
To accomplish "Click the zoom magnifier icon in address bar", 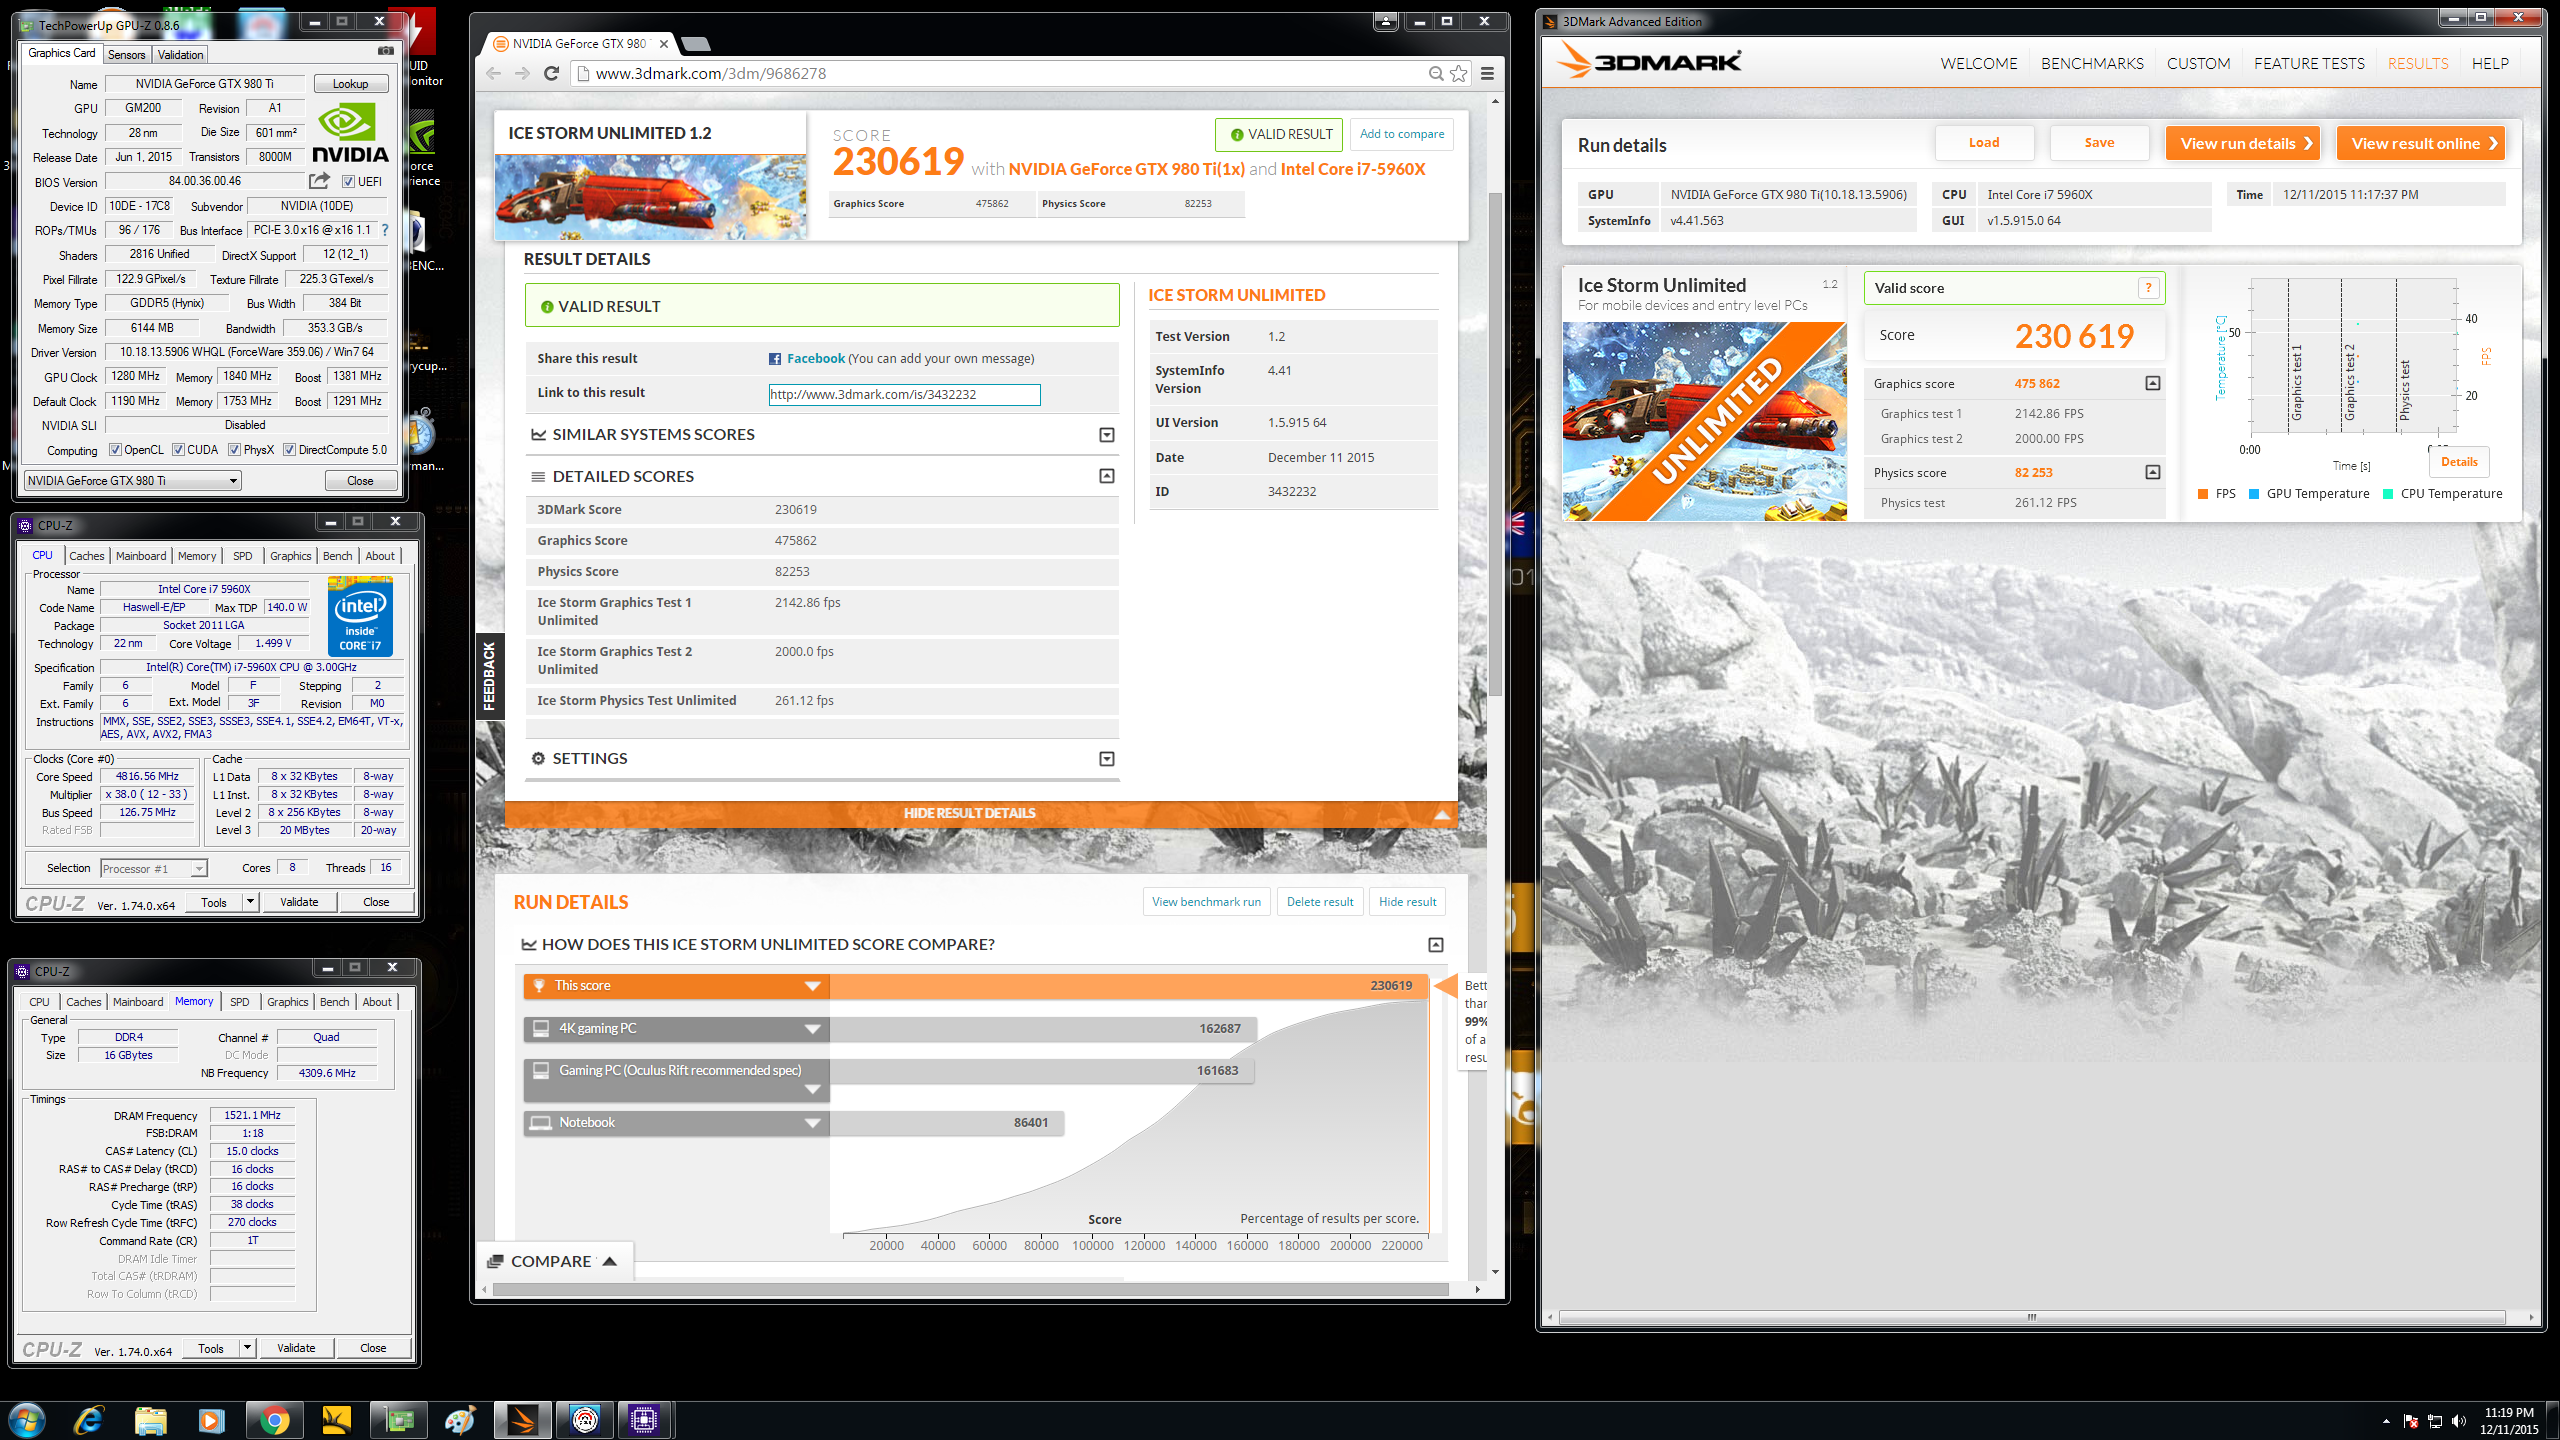I will click(x=1436, y=73).
